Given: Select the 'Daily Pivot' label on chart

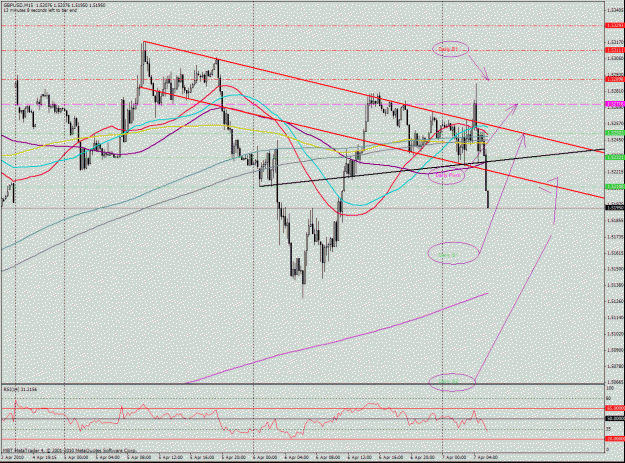Looking at the screenshot, I should (448, 175).
